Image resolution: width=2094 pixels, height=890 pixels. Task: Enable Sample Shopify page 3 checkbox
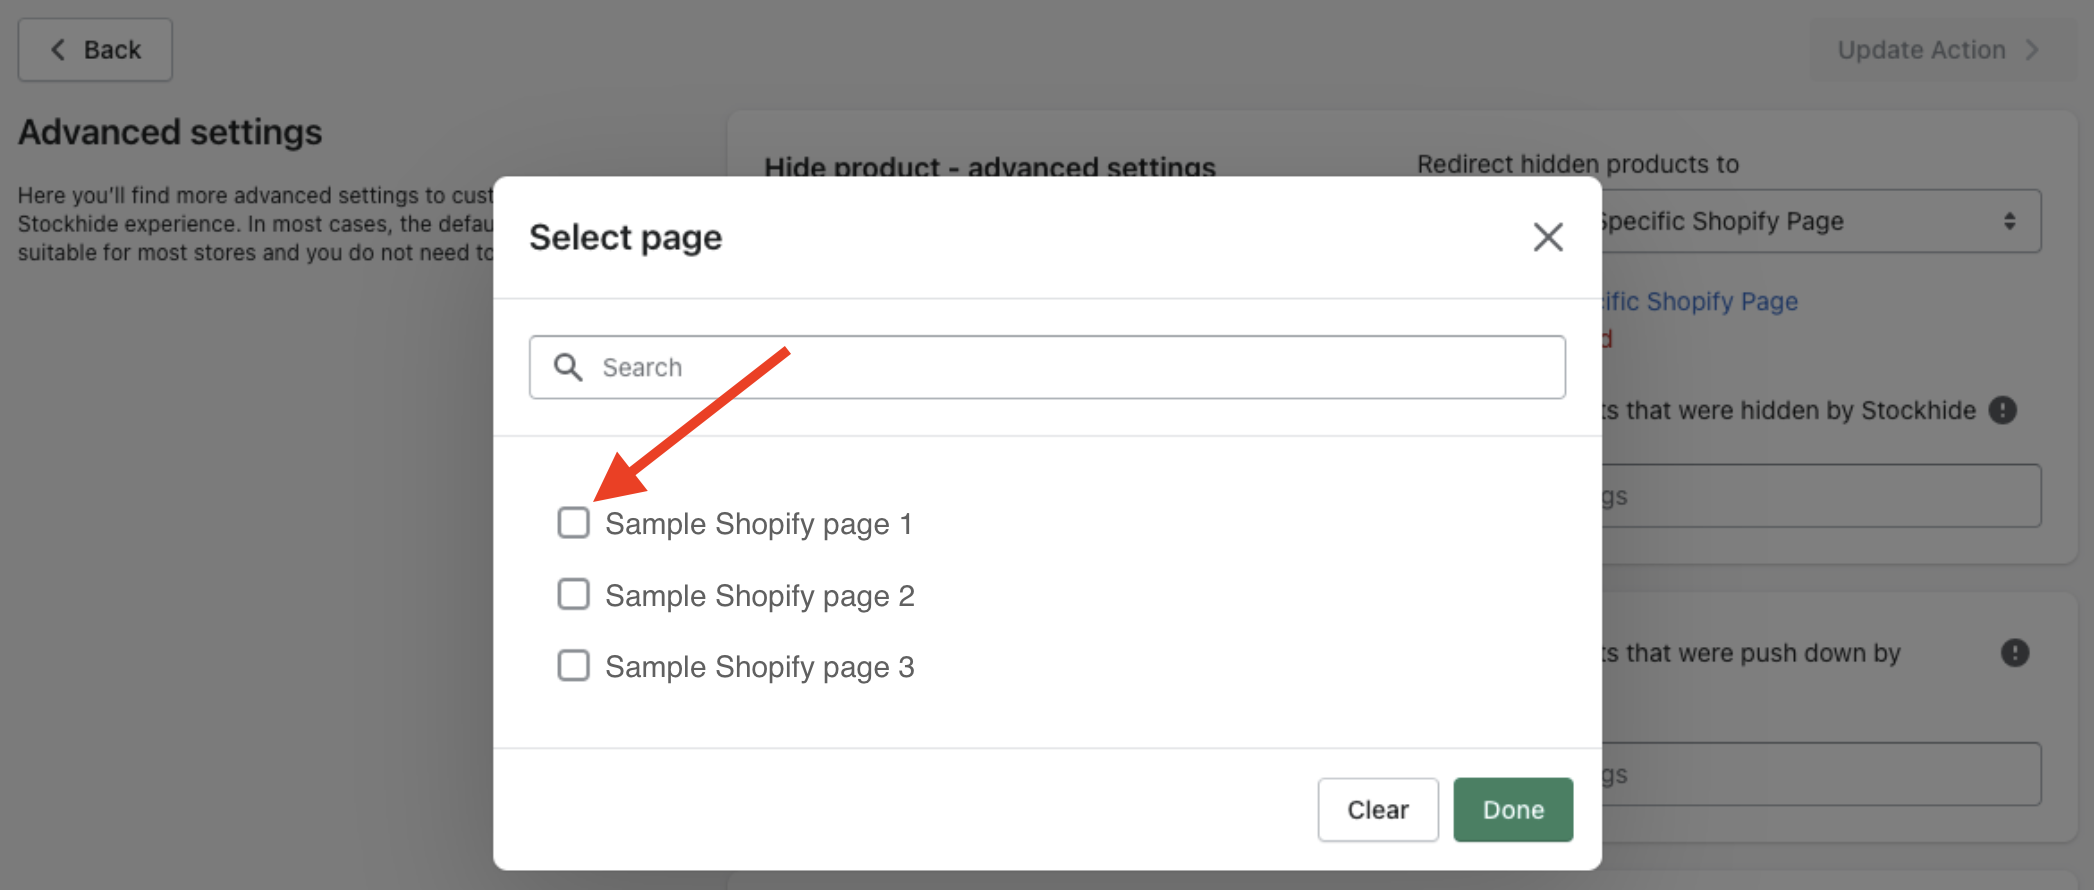pyautogui.click(x=573, y=665)
